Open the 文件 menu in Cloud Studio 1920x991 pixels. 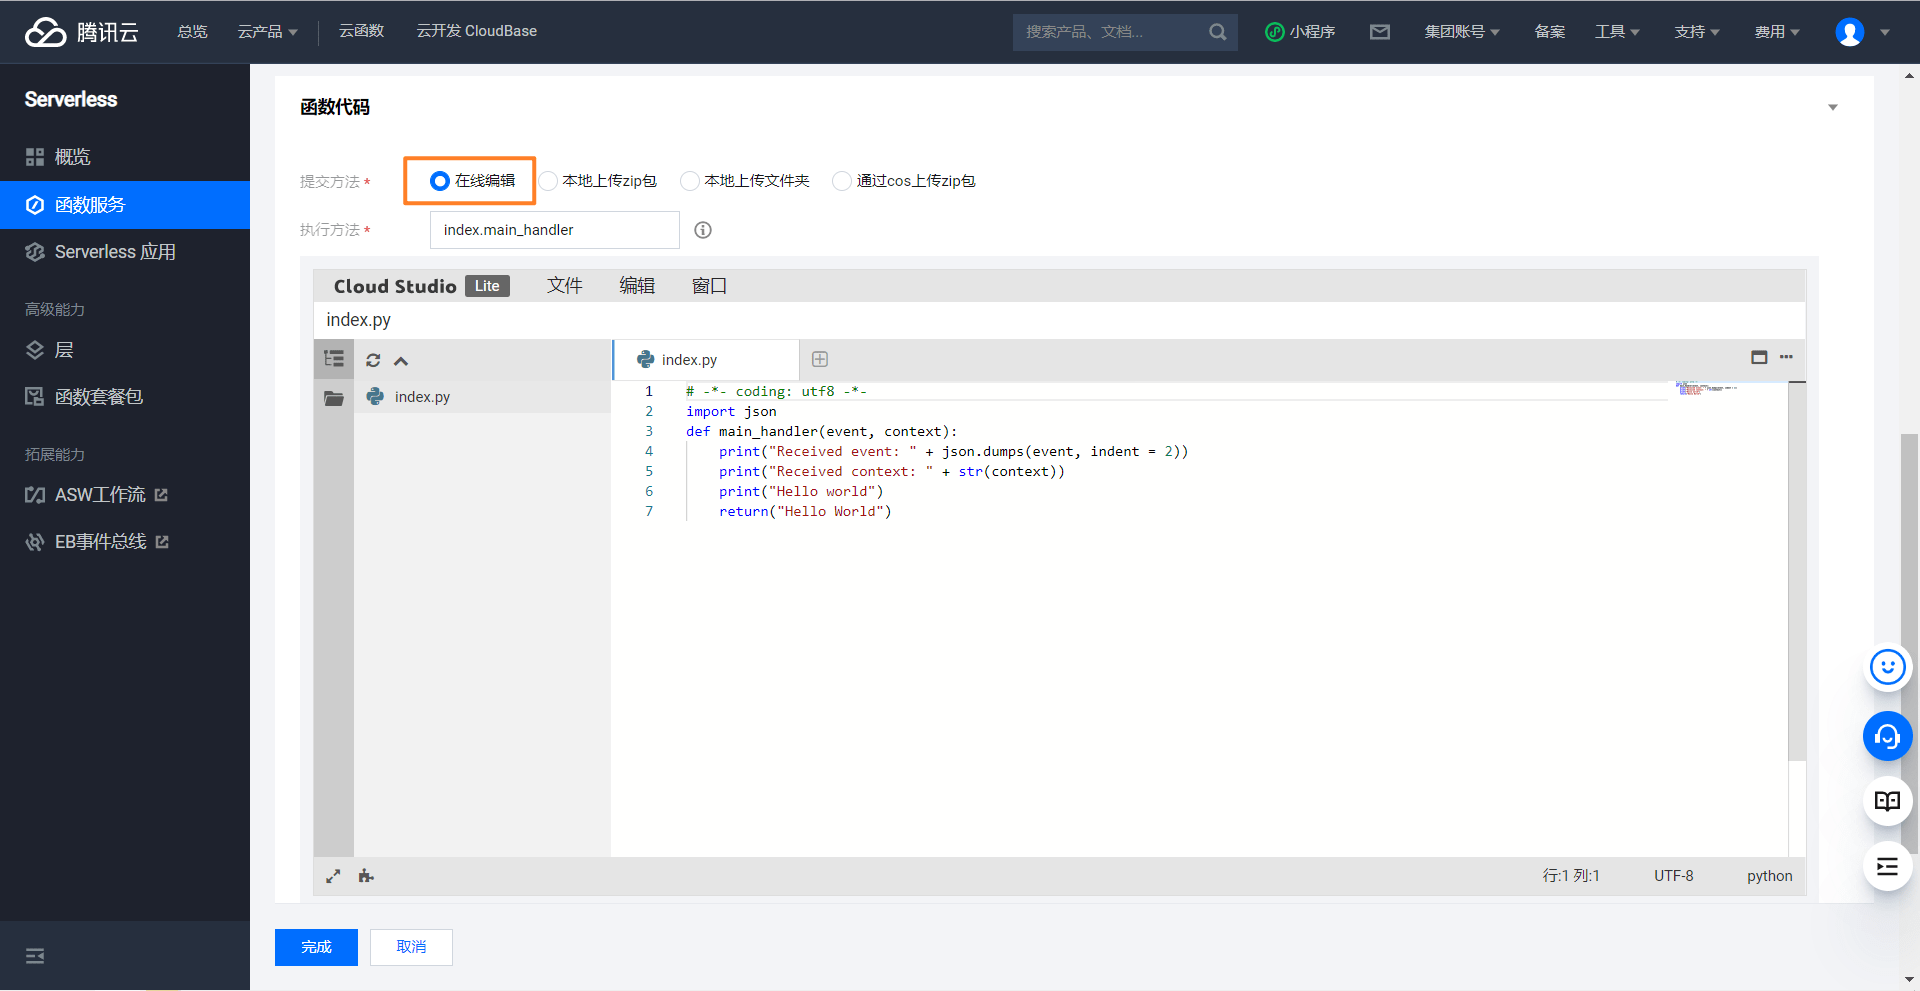coord(564,286)
